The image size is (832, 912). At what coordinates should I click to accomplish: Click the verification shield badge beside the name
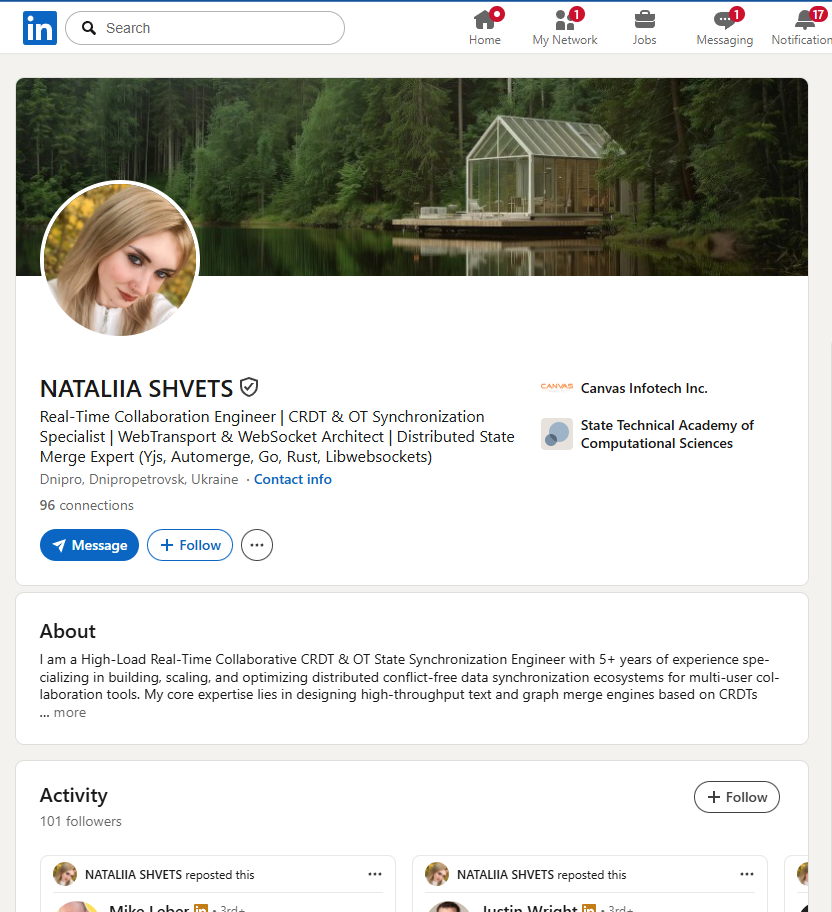coord(249,387)
